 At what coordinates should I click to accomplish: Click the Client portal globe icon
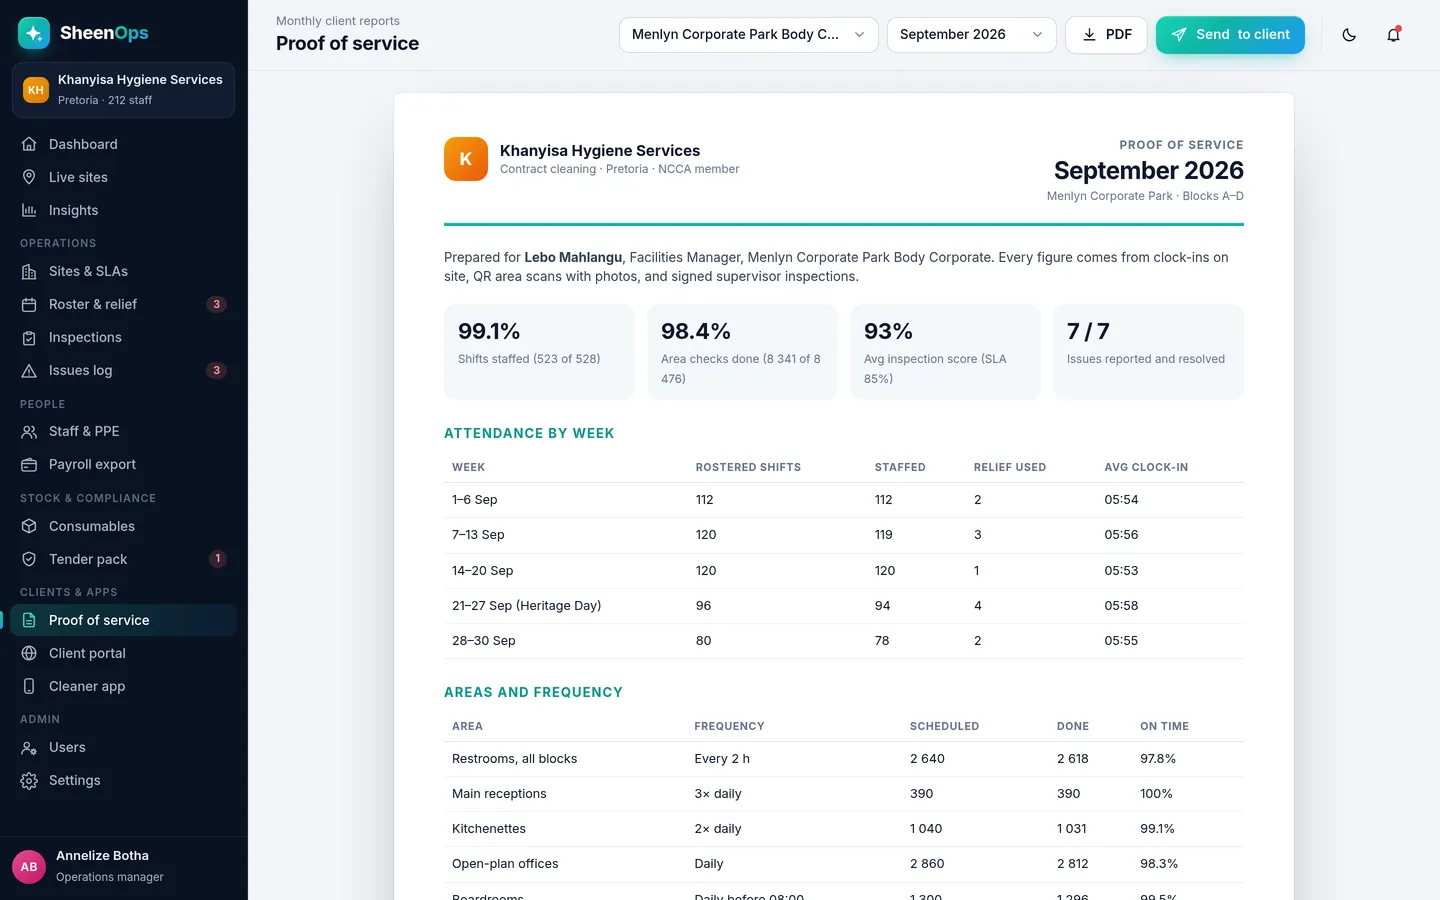[29, 653]
